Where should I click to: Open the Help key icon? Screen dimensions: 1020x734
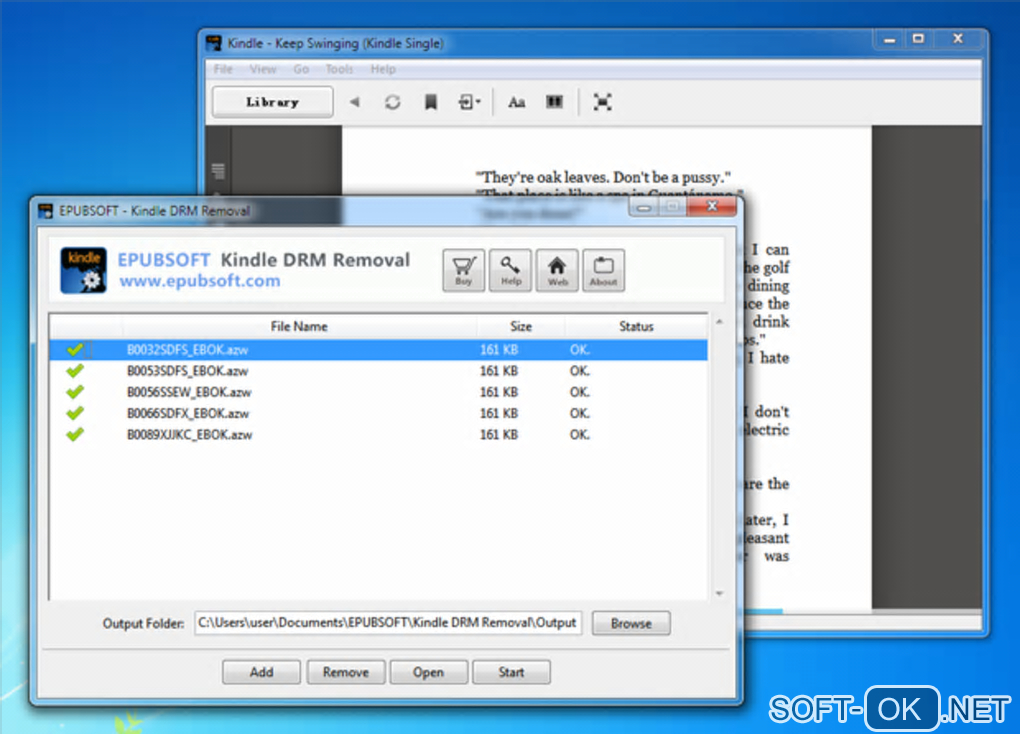pos(511,270)
